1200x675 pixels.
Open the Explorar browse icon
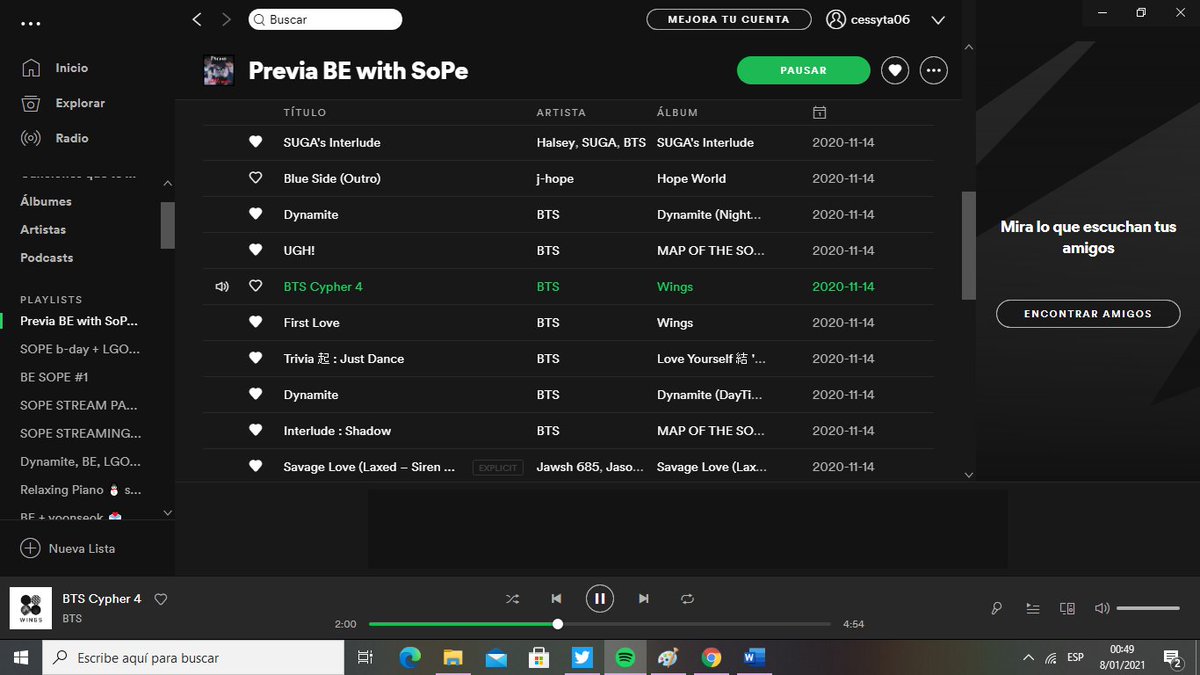(31, 103)
